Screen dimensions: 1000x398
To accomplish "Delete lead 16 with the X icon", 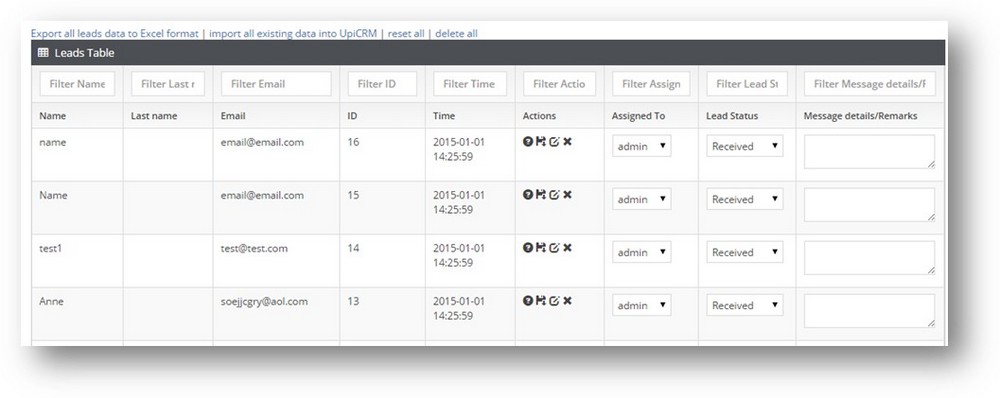I will (567, 142).
